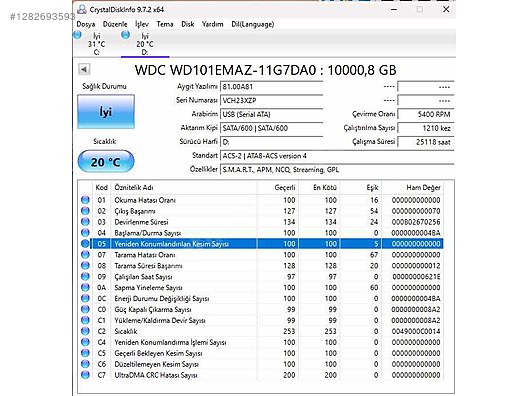Open the Dosya menu

(x=86, y=24)
